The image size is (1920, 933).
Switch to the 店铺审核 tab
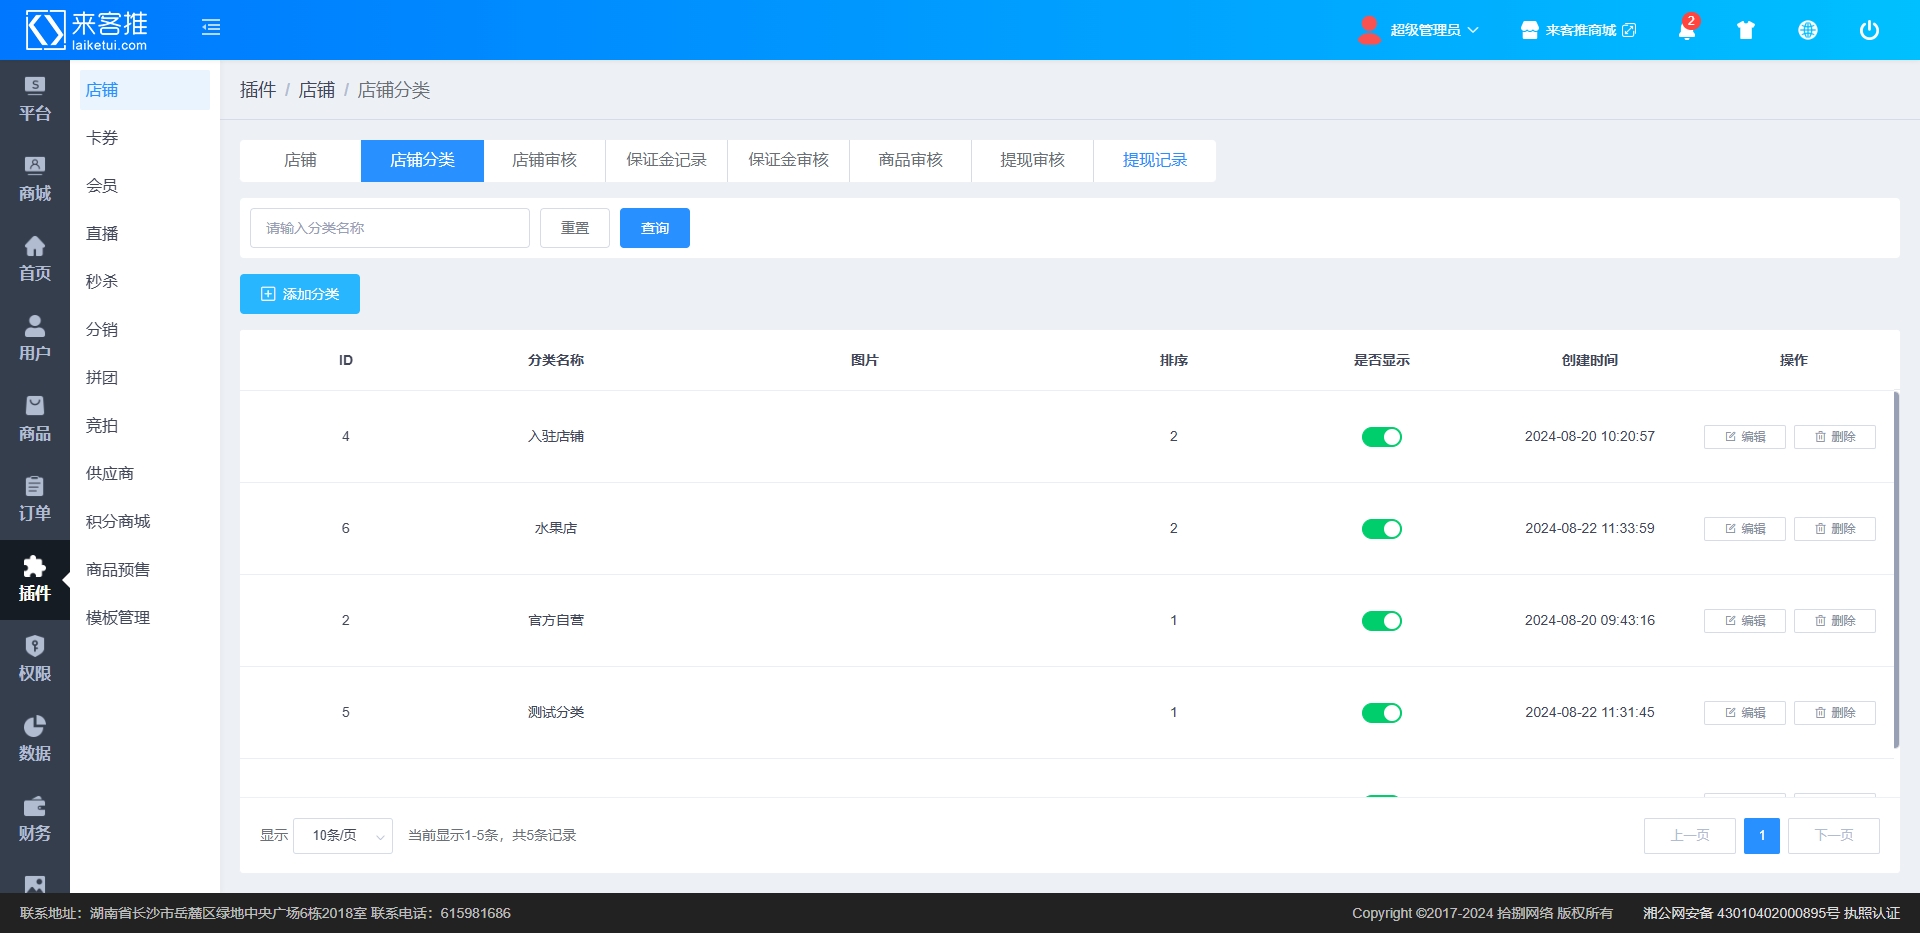click(544, 161)
